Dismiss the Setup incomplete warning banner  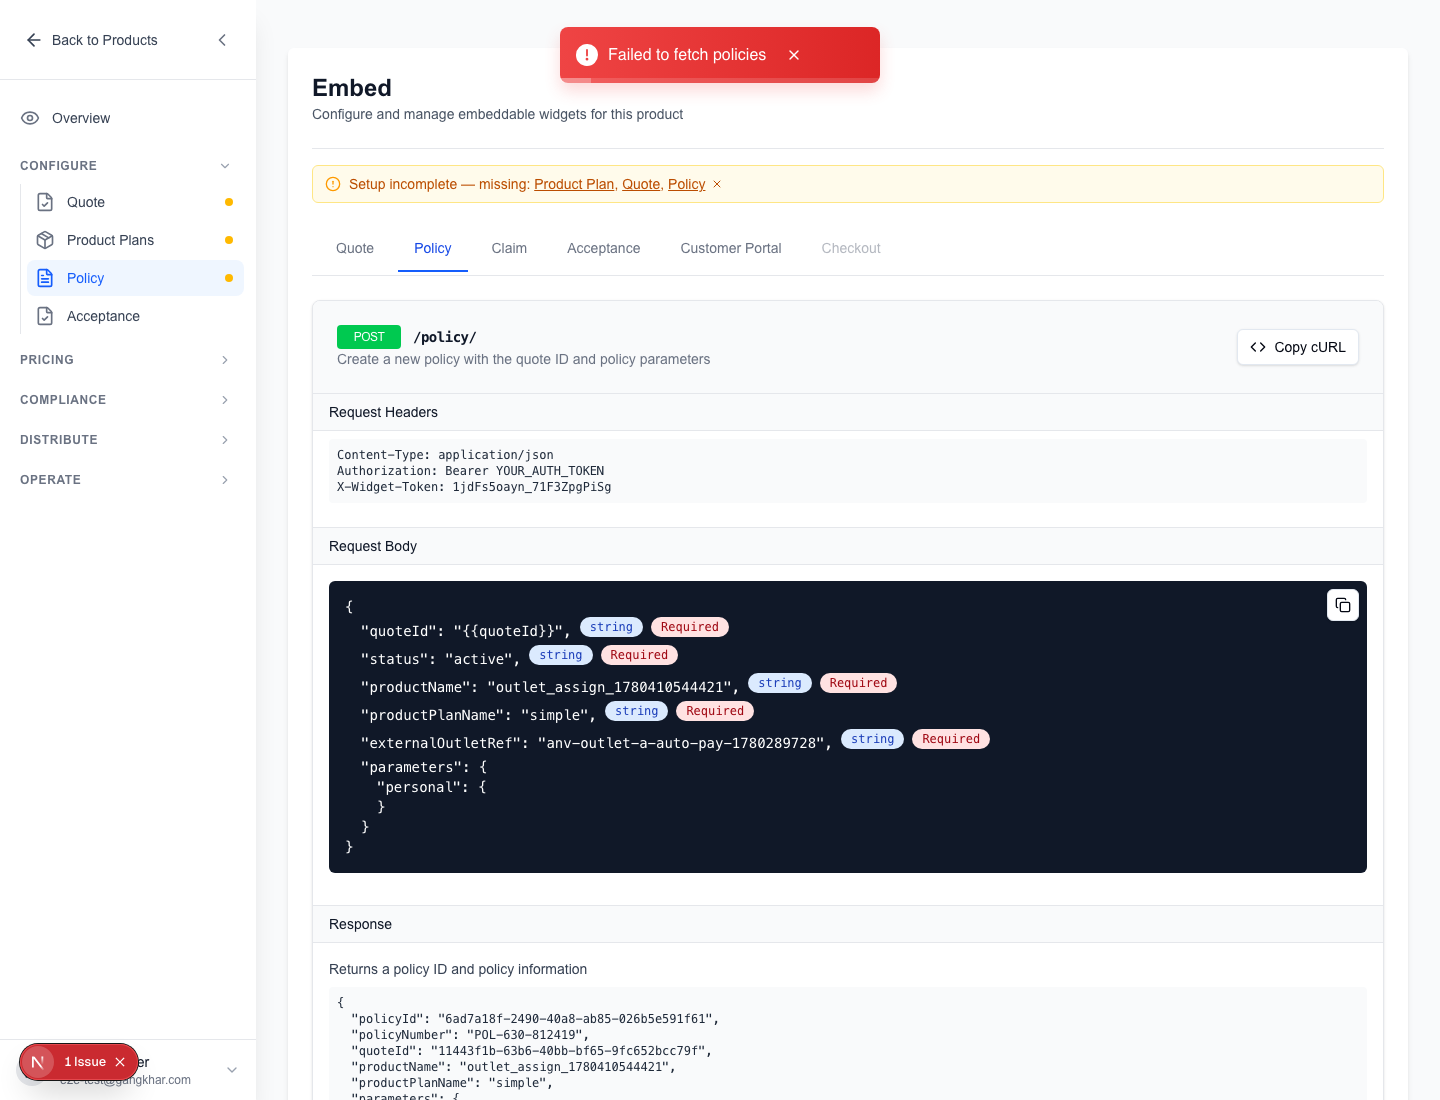717,184
